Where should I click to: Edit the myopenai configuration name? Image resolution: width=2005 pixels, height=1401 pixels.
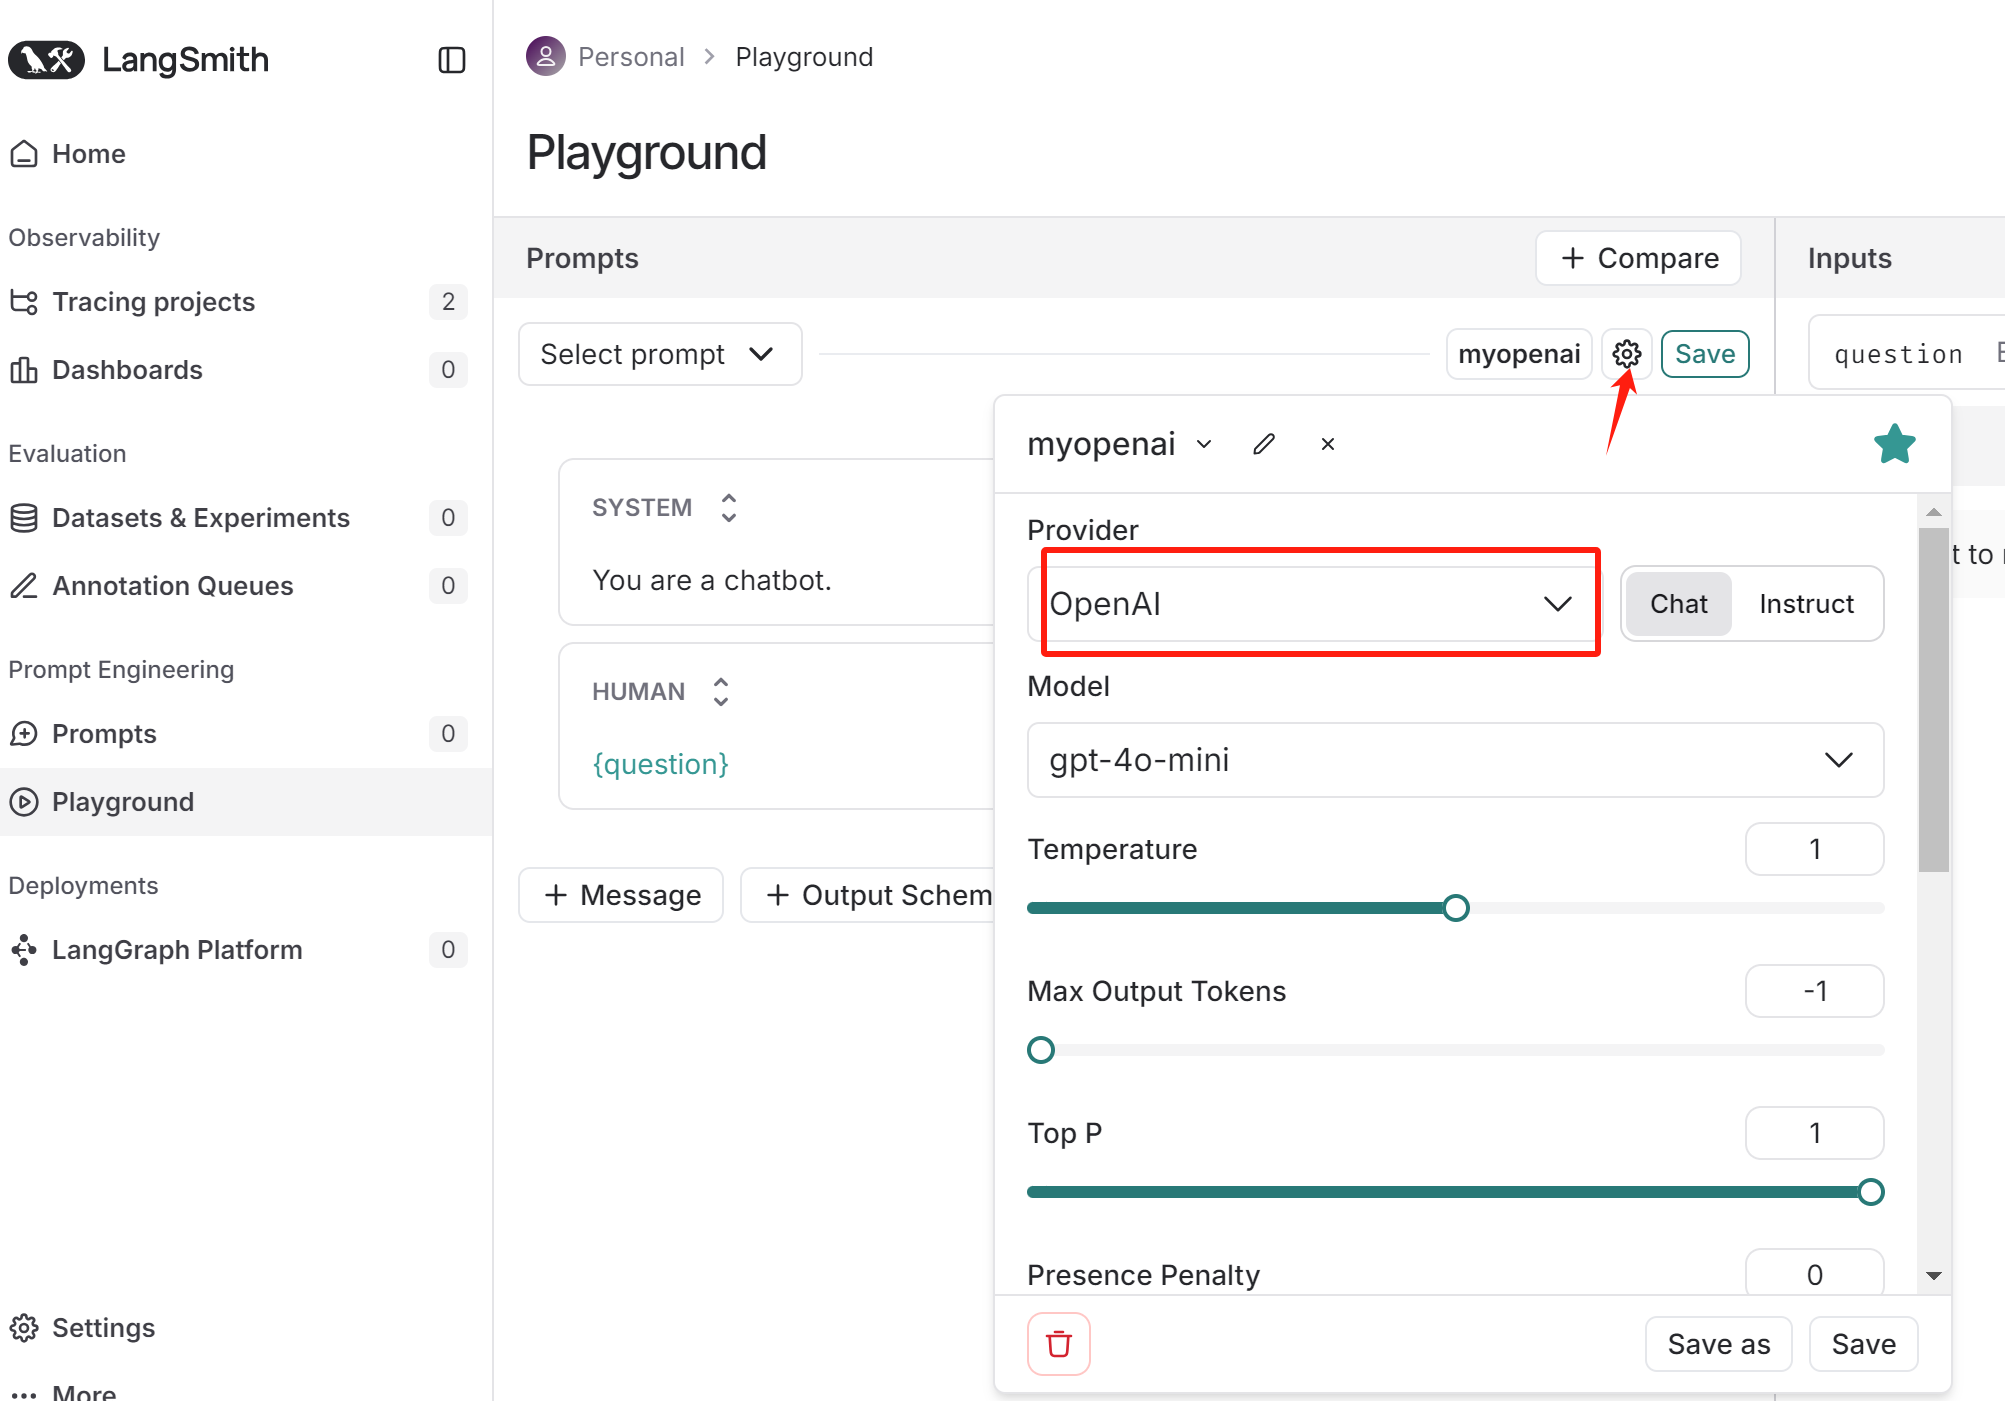(1264, 444)
